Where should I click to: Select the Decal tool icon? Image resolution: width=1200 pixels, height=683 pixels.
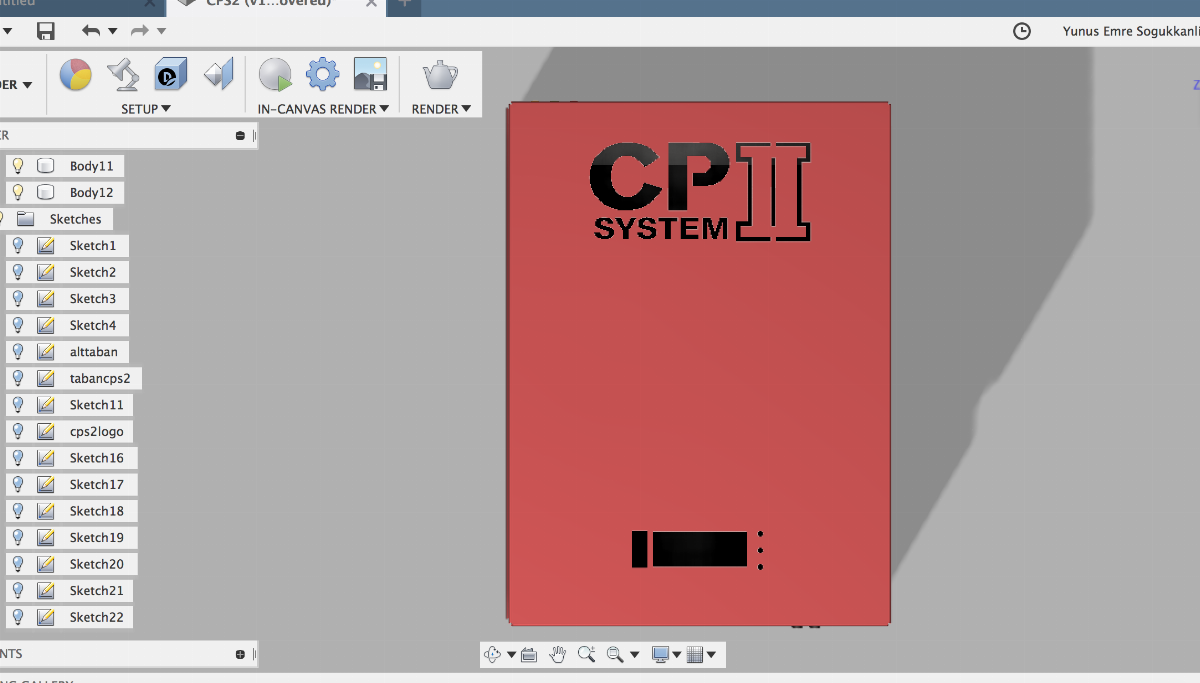pyautogui.click(x=171, y=74)
